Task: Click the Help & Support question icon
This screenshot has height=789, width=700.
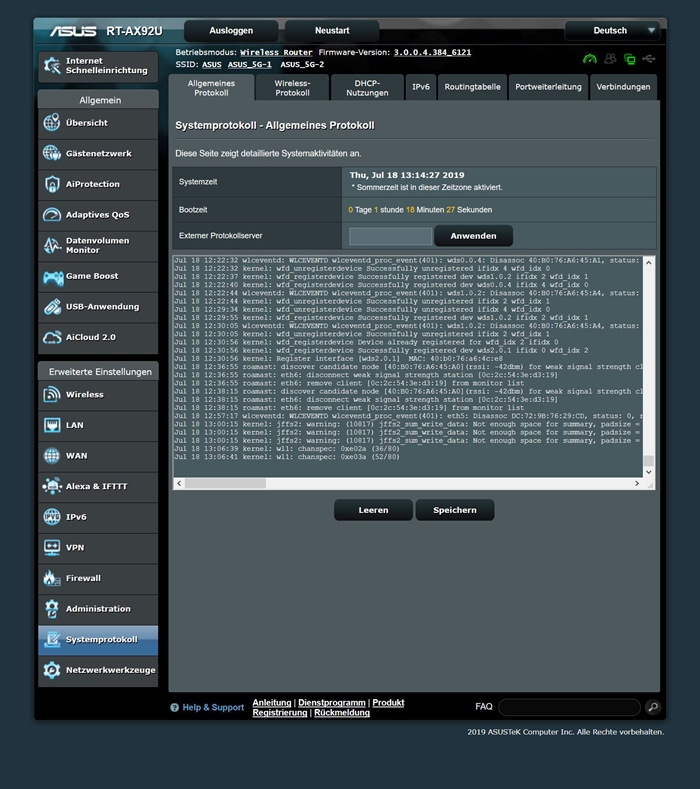Action: click(x=175, y=707)
